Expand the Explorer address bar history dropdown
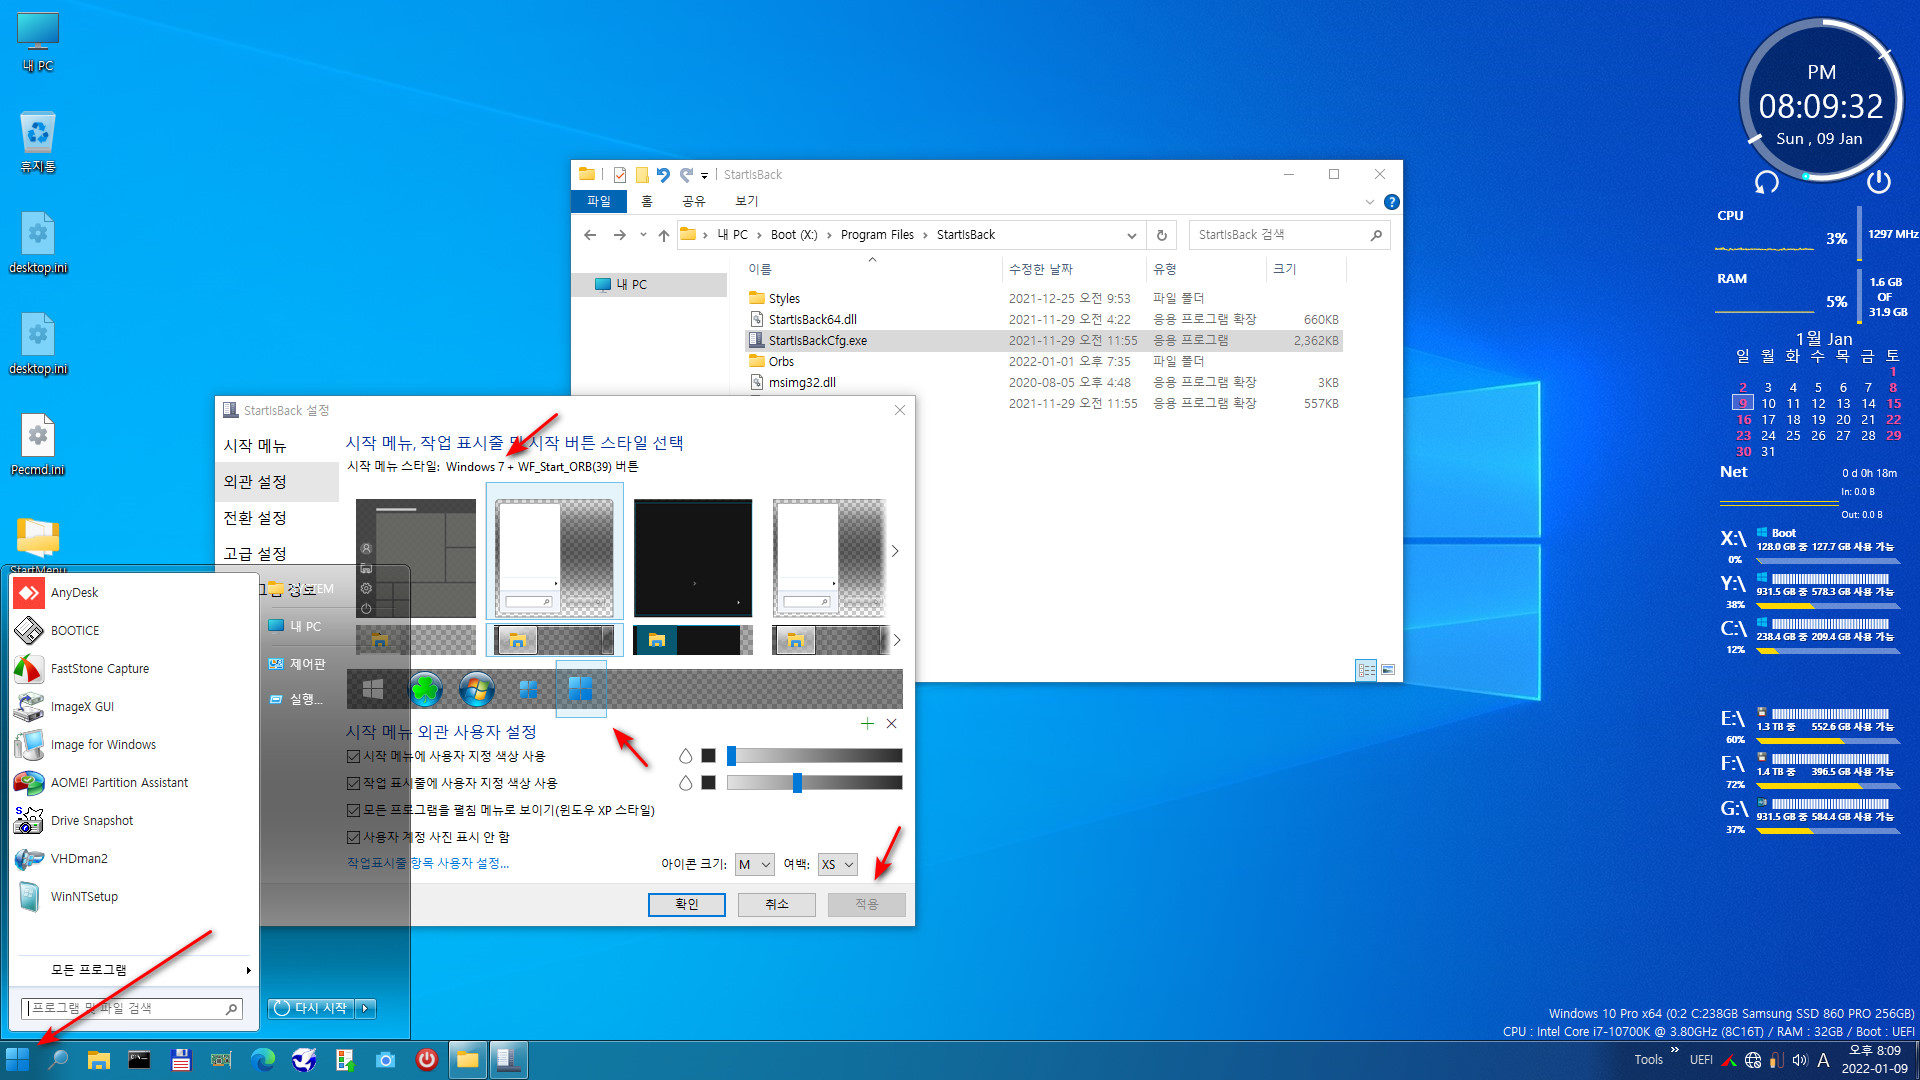This screenshot has width=1920, height=1080. (x=1131, y=235)
